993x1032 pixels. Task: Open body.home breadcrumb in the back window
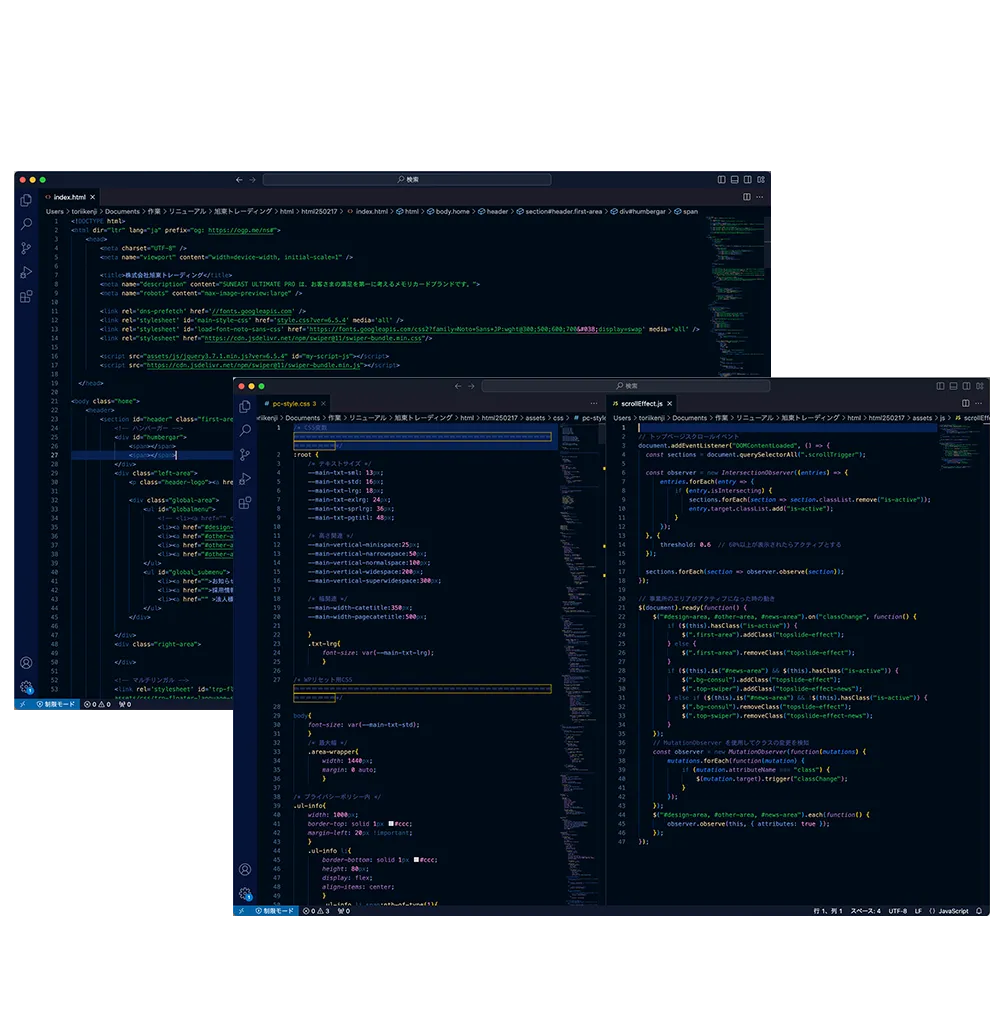pyautogui.click(x=448, y=212)
